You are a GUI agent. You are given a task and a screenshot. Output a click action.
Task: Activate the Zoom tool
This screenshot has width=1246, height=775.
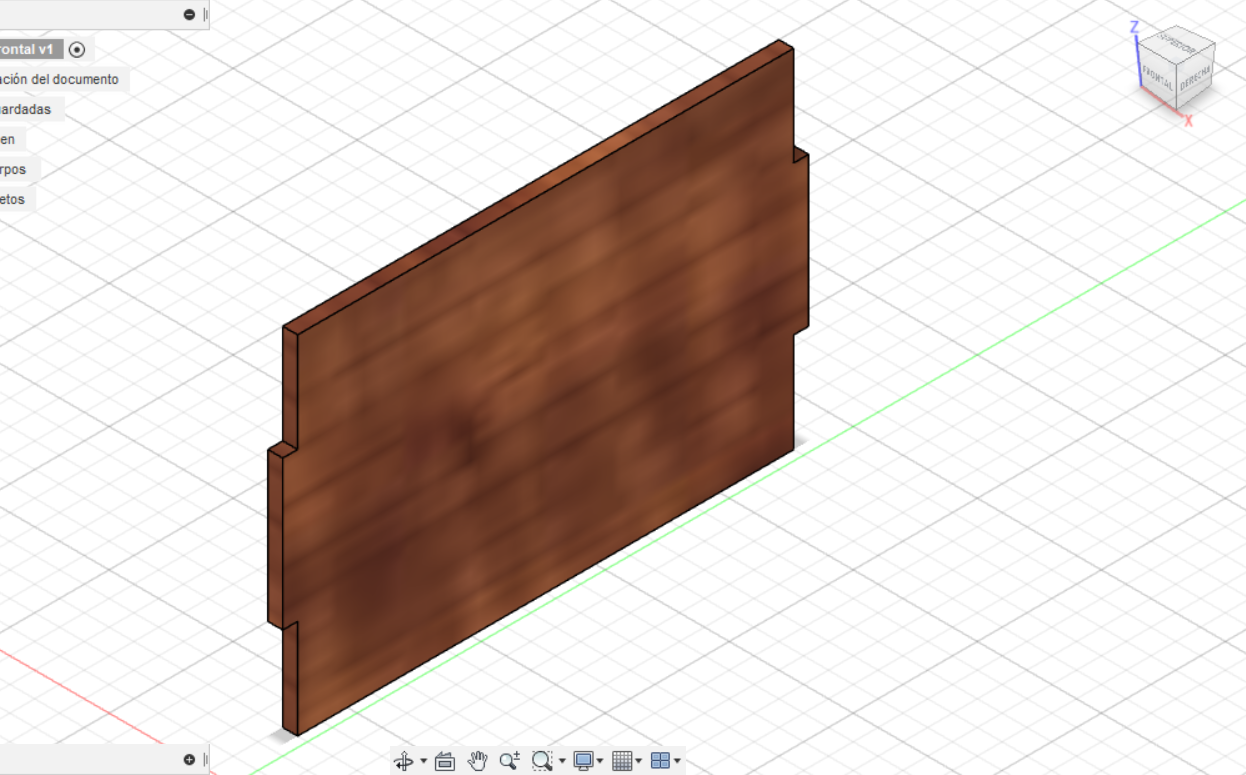[508, 760]
